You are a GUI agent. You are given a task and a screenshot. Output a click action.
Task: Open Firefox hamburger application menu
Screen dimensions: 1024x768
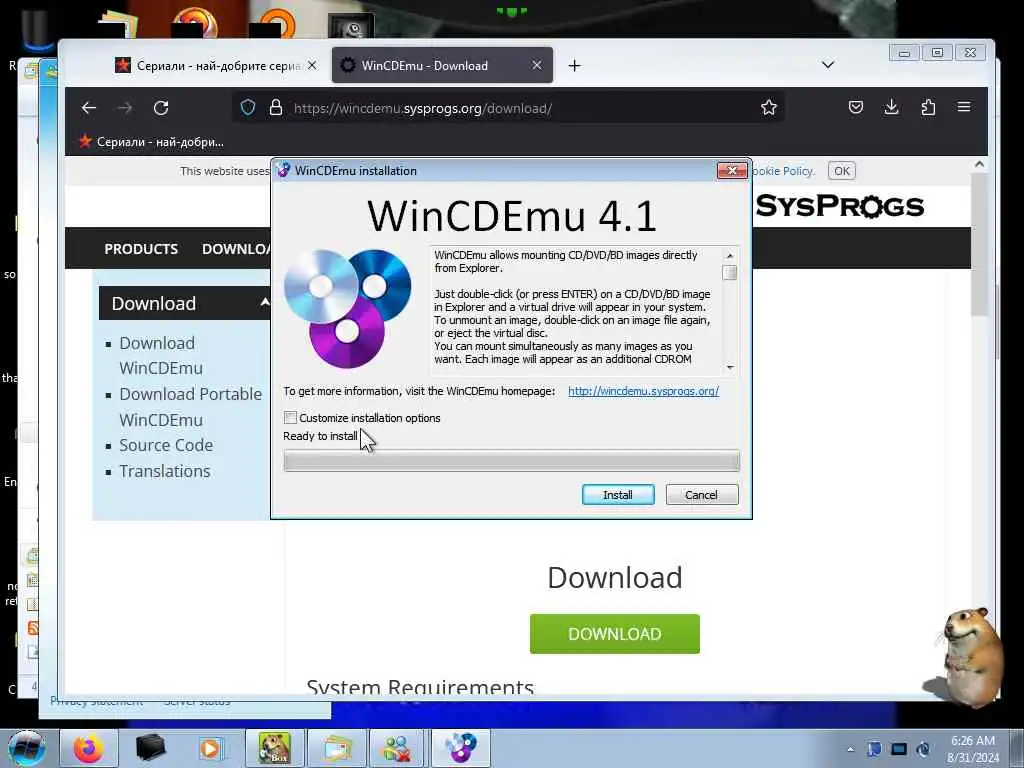pos(964,107)
